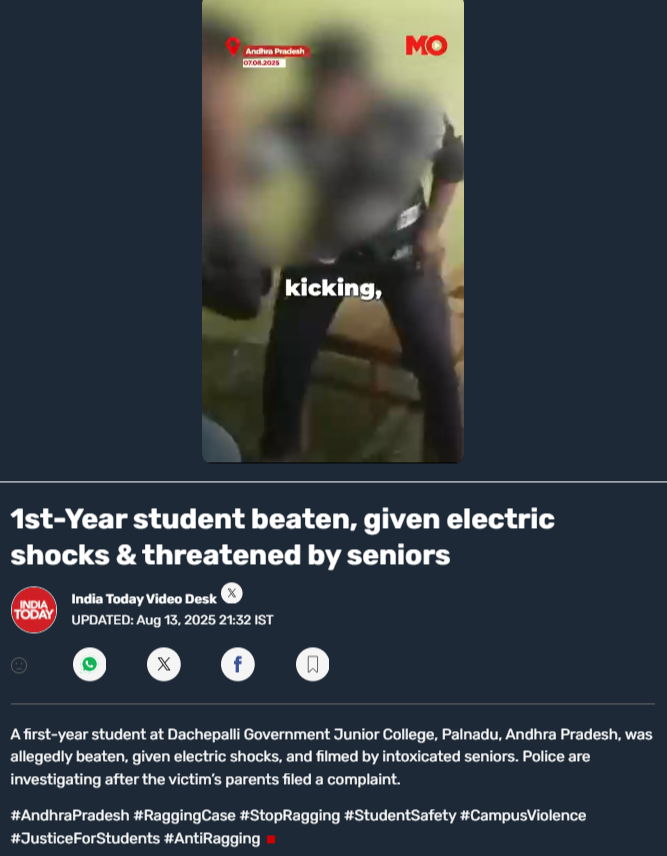Open the #CampusViolence hashtag
Viewport: 667px width, 856px height.
pos(523,816)
